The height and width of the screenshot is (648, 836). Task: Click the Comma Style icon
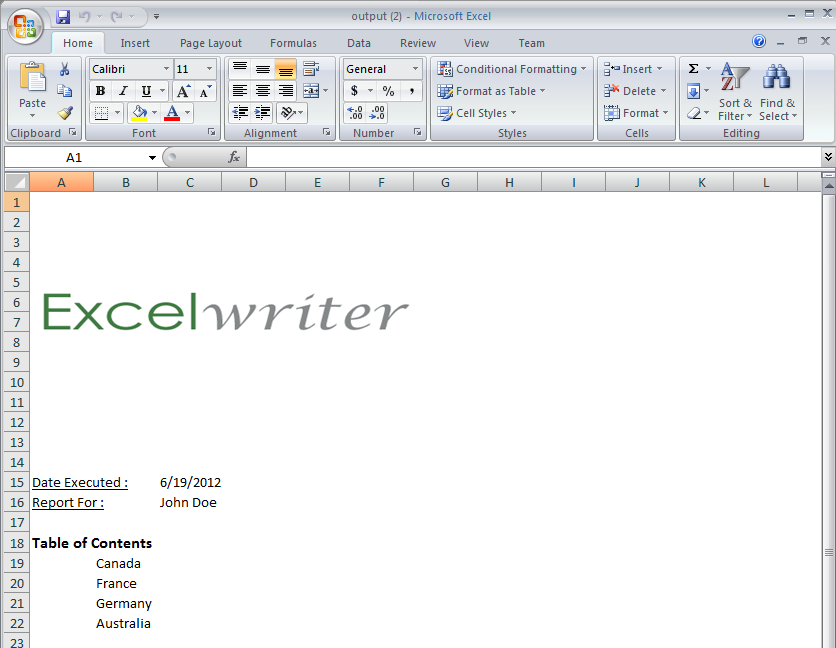point(411,90)
